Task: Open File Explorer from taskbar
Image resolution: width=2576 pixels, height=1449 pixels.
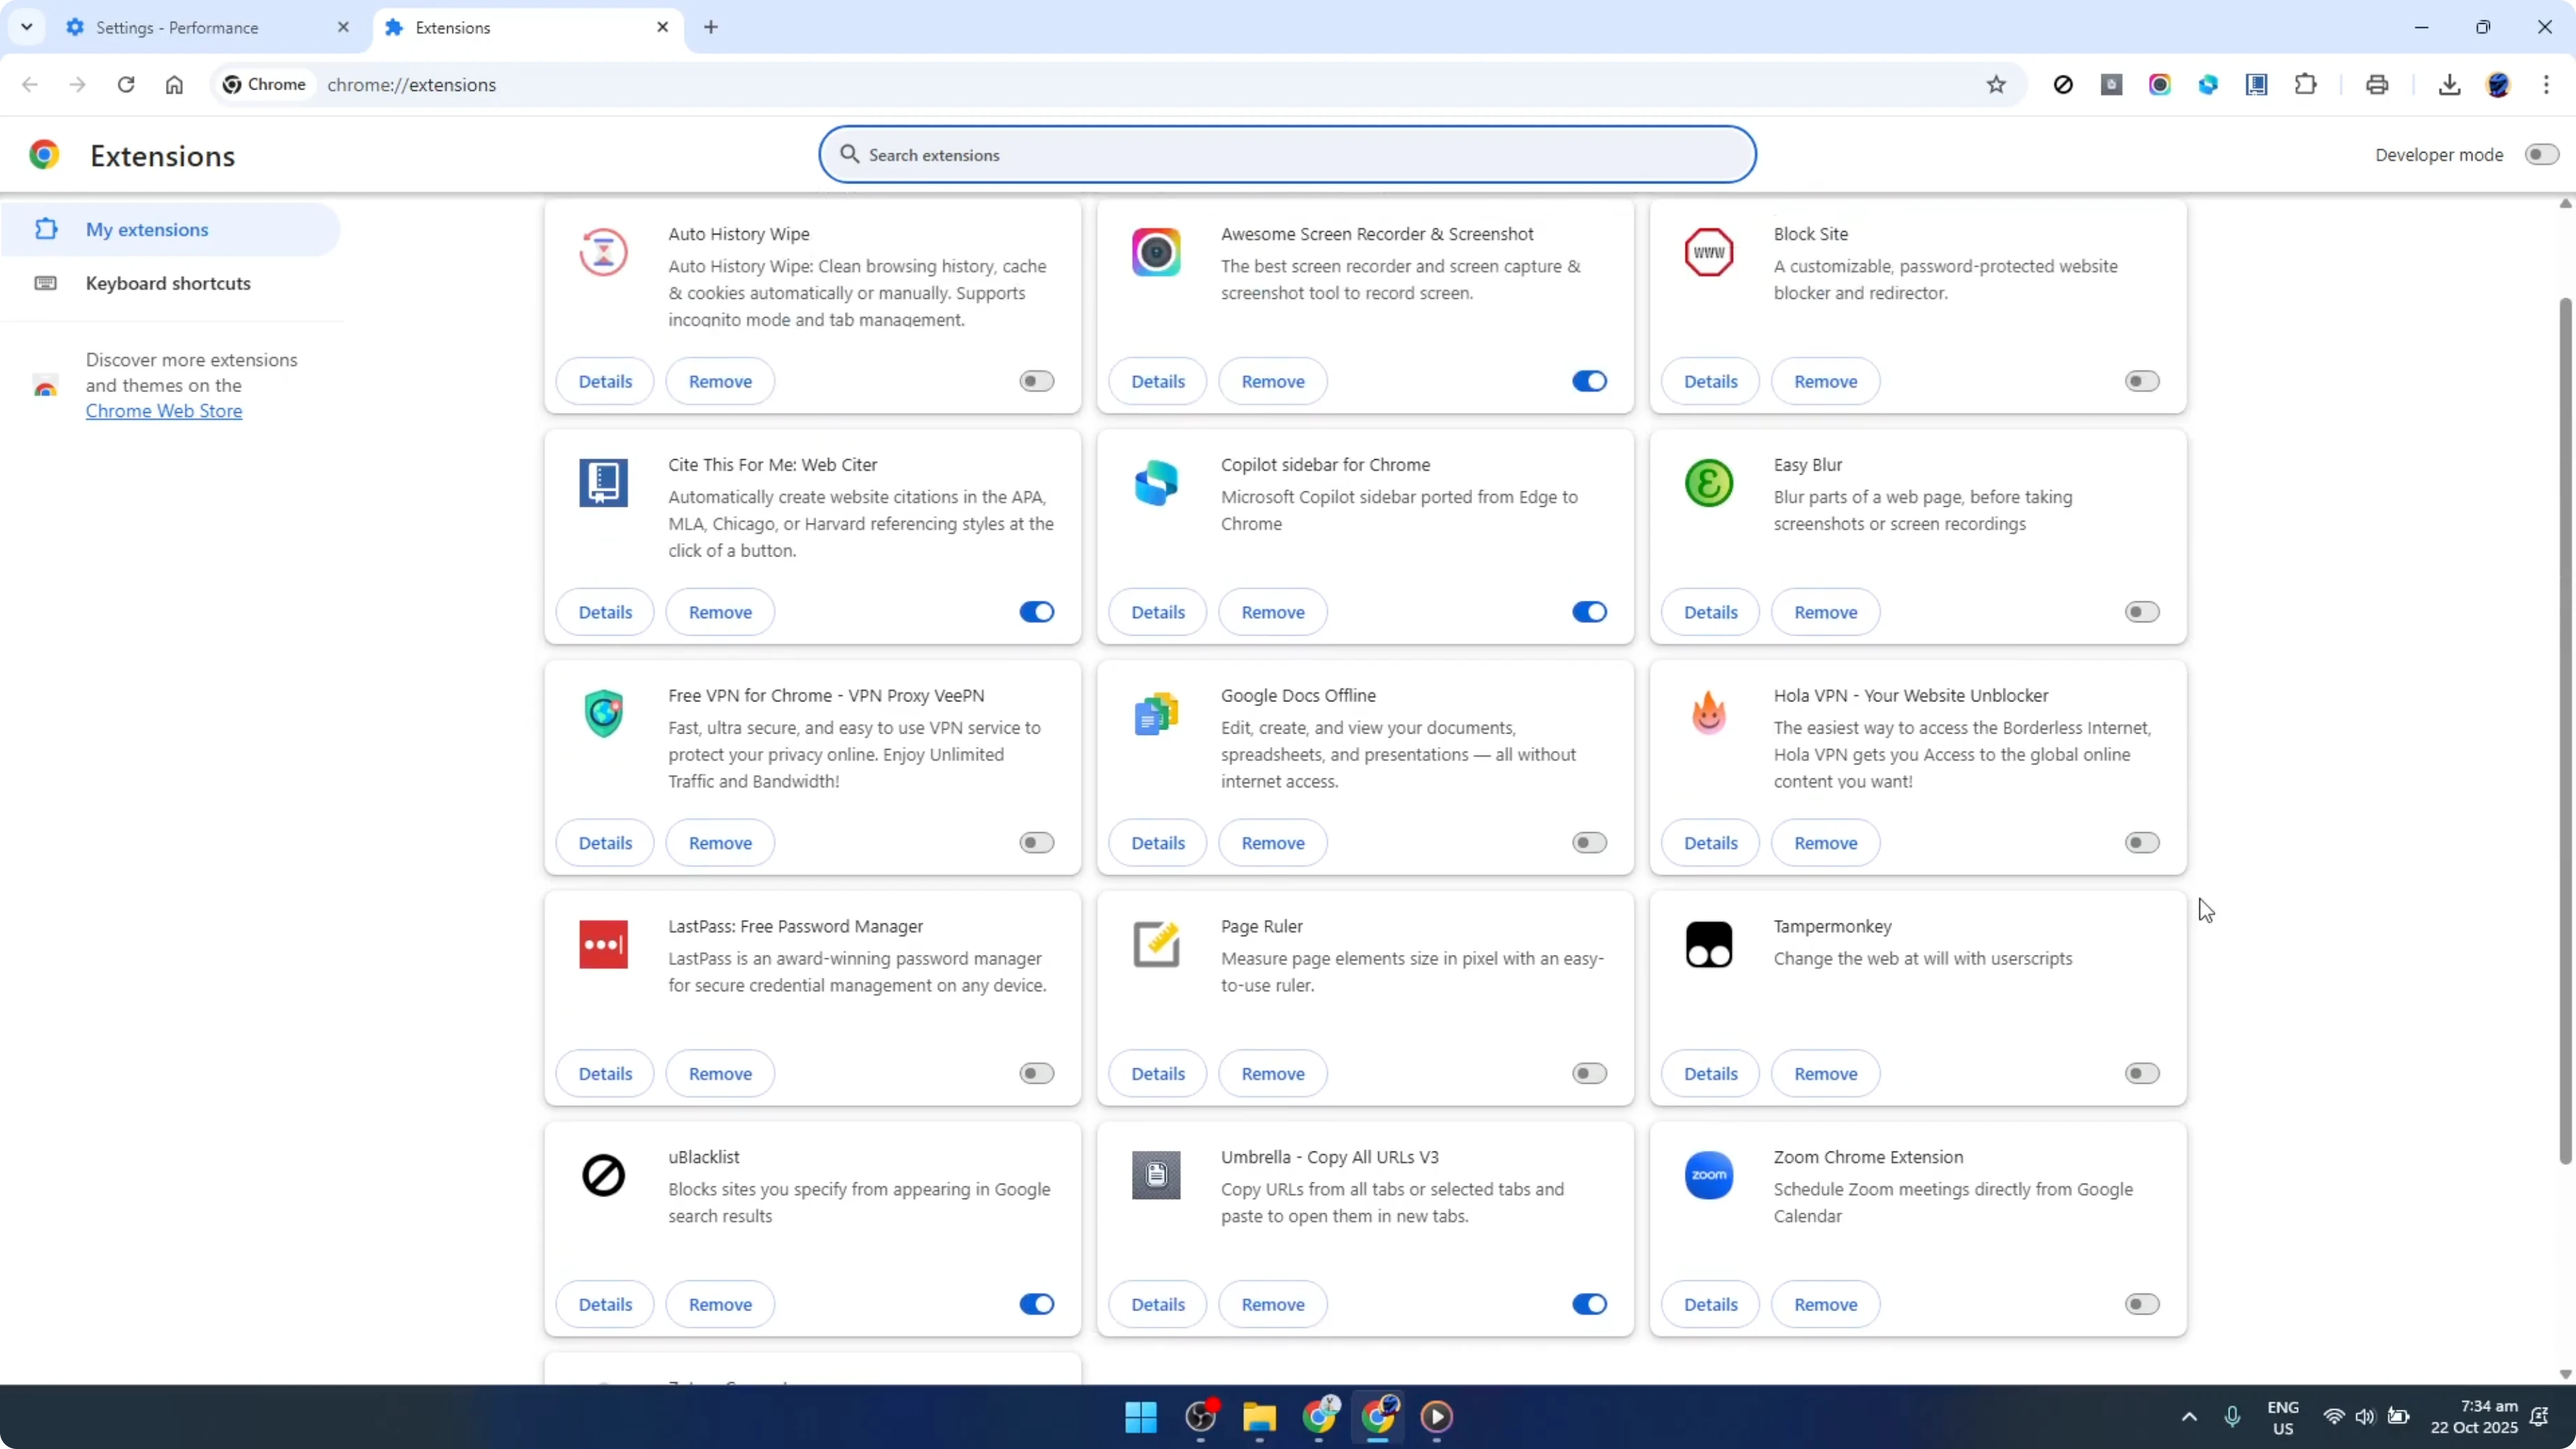Action: pyautogui.click(x=1259, y=1417)
